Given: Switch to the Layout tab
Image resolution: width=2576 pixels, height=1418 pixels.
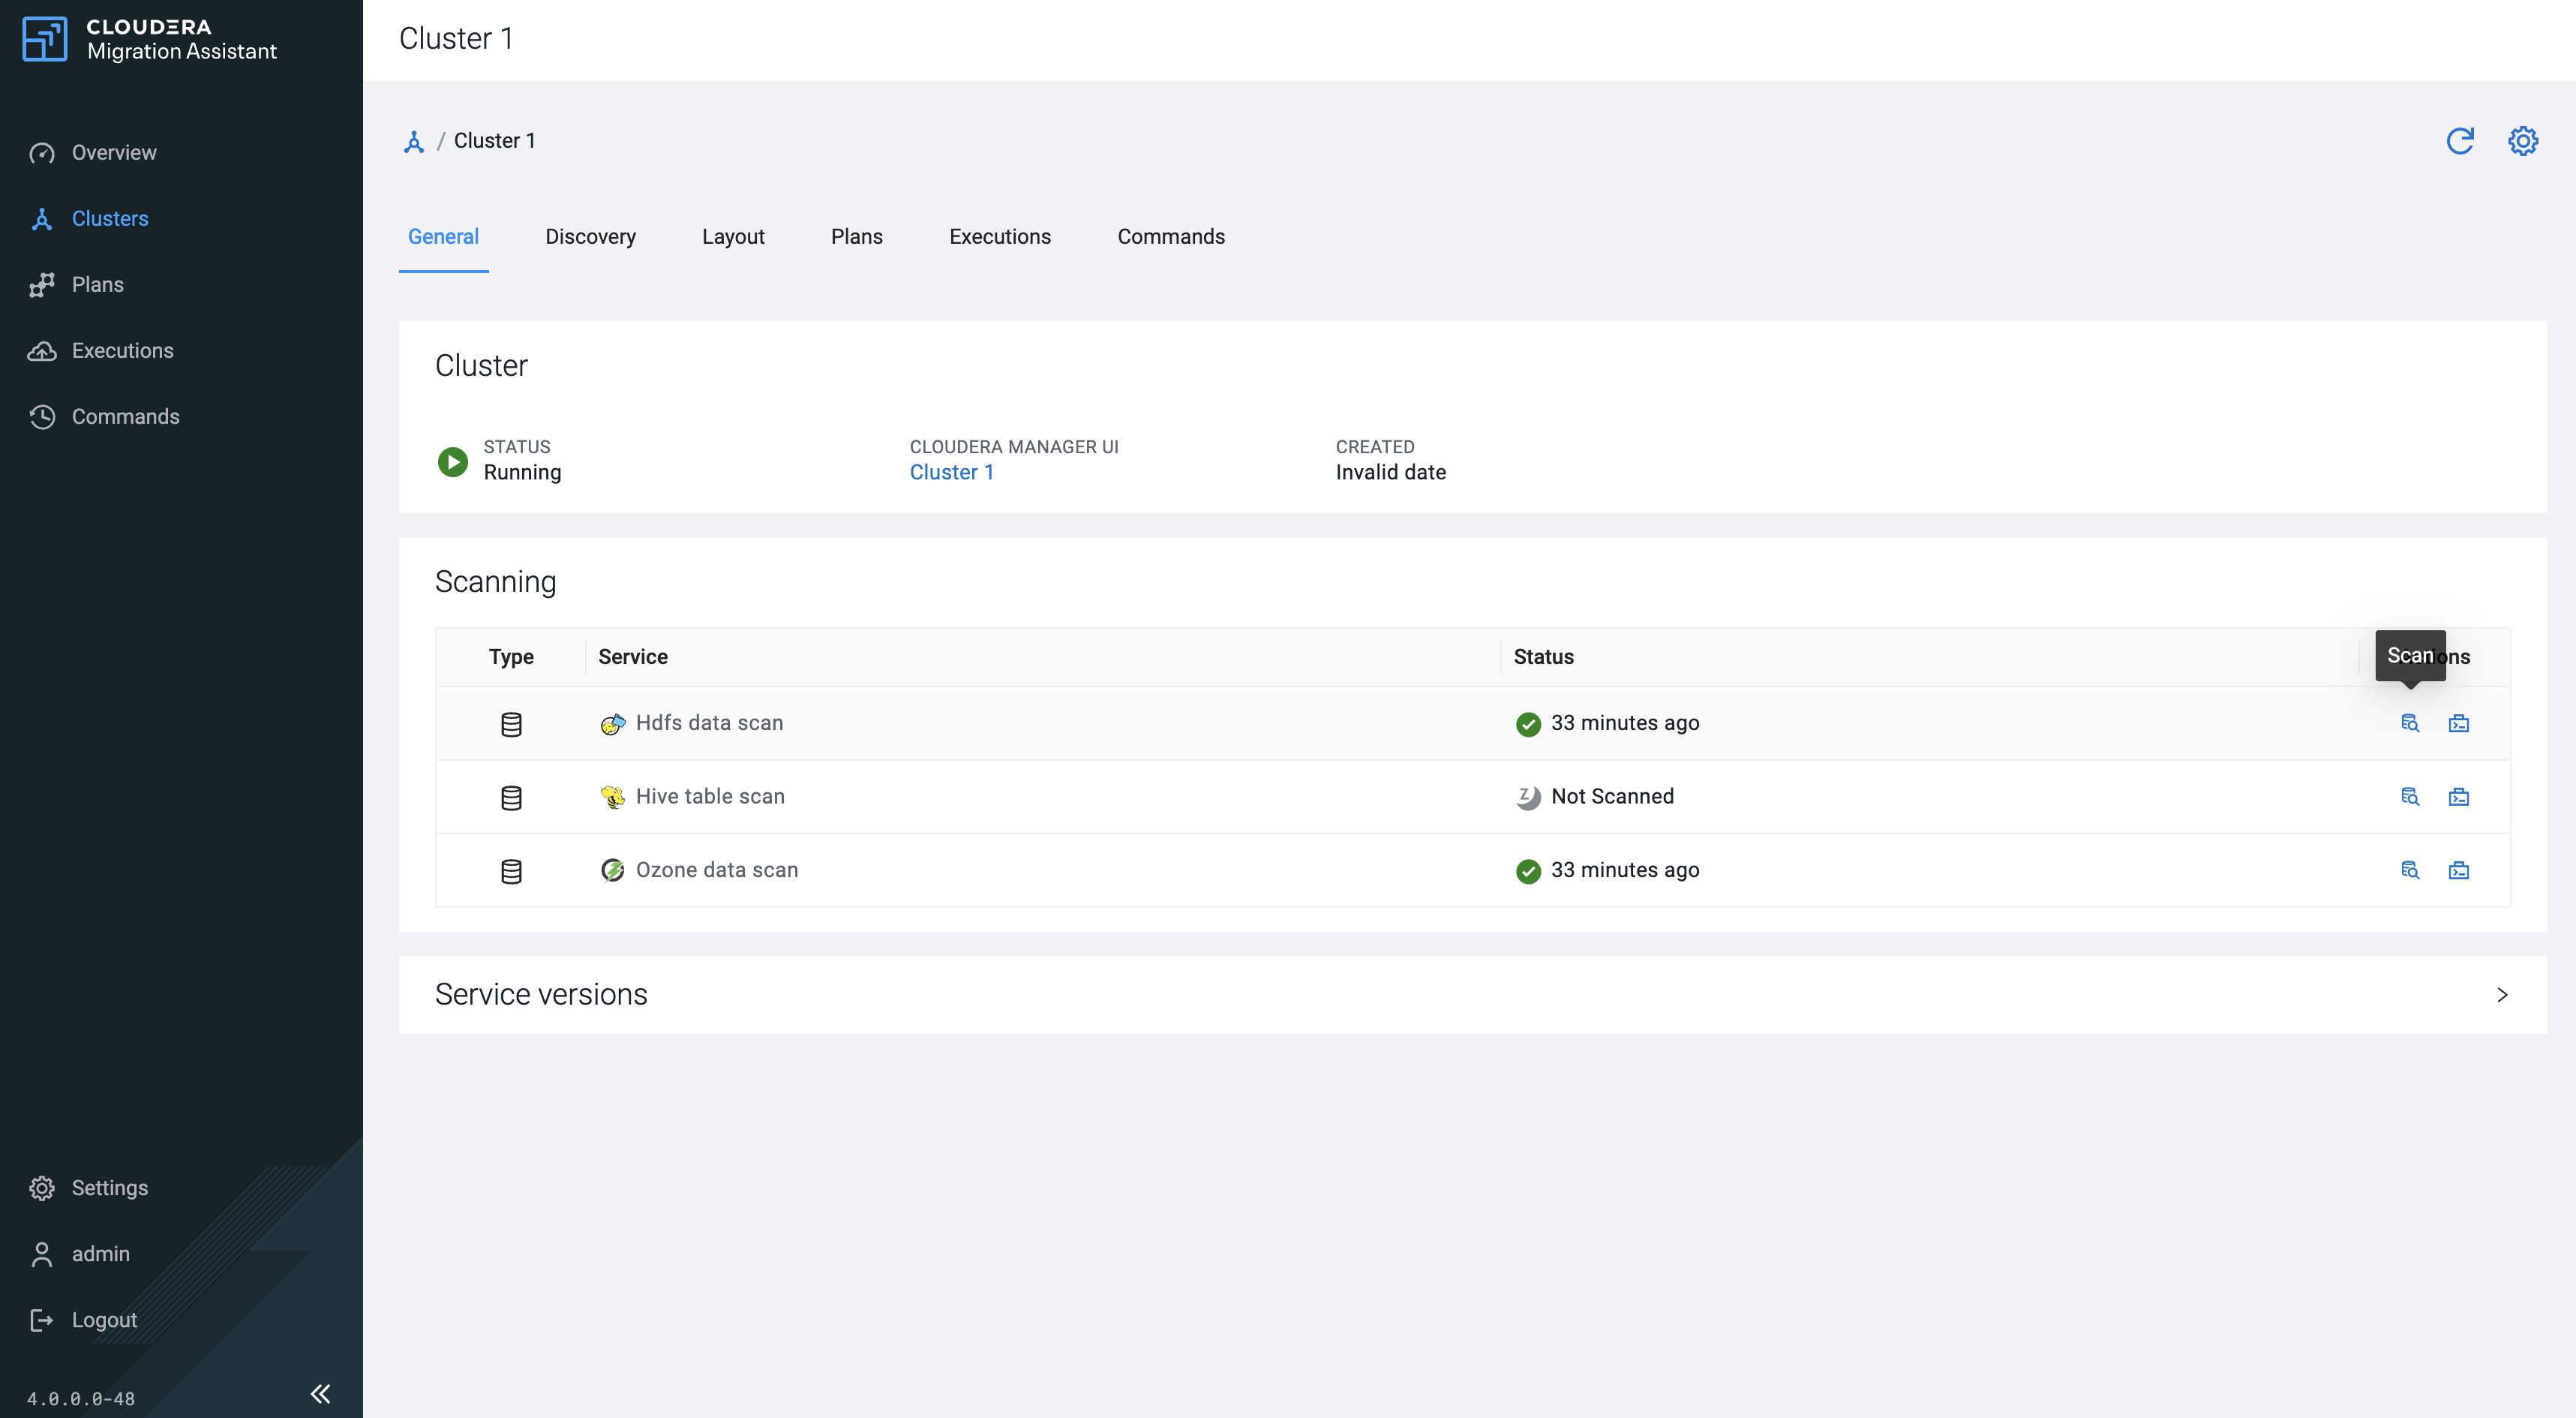Looking at the screenshot, I should (x=733, y=237).
